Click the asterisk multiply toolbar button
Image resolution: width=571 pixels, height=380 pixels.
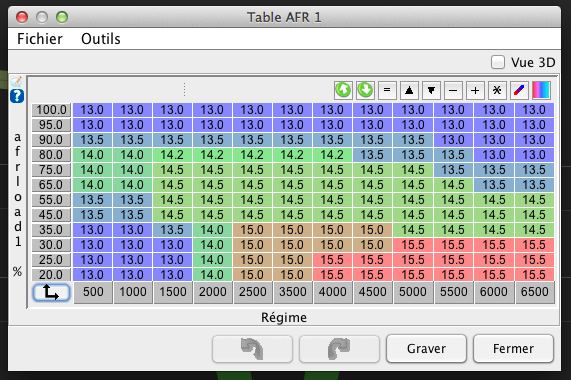(497, 90)
